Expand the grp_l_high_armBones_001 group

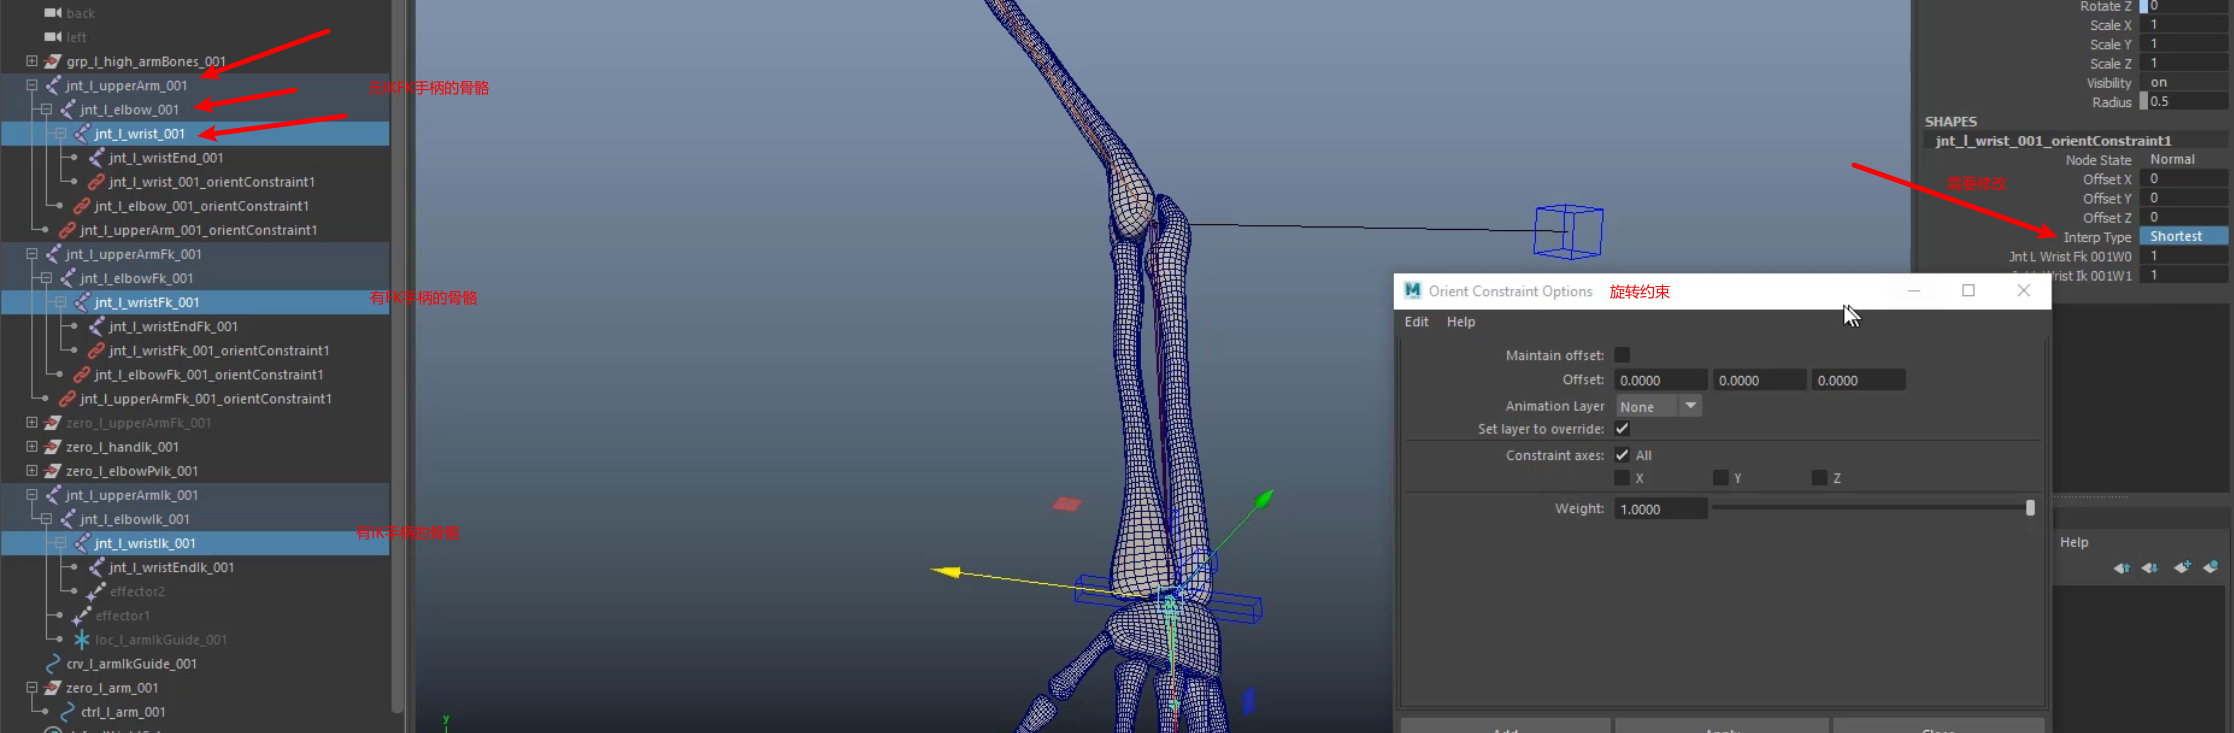coord(32,61)
